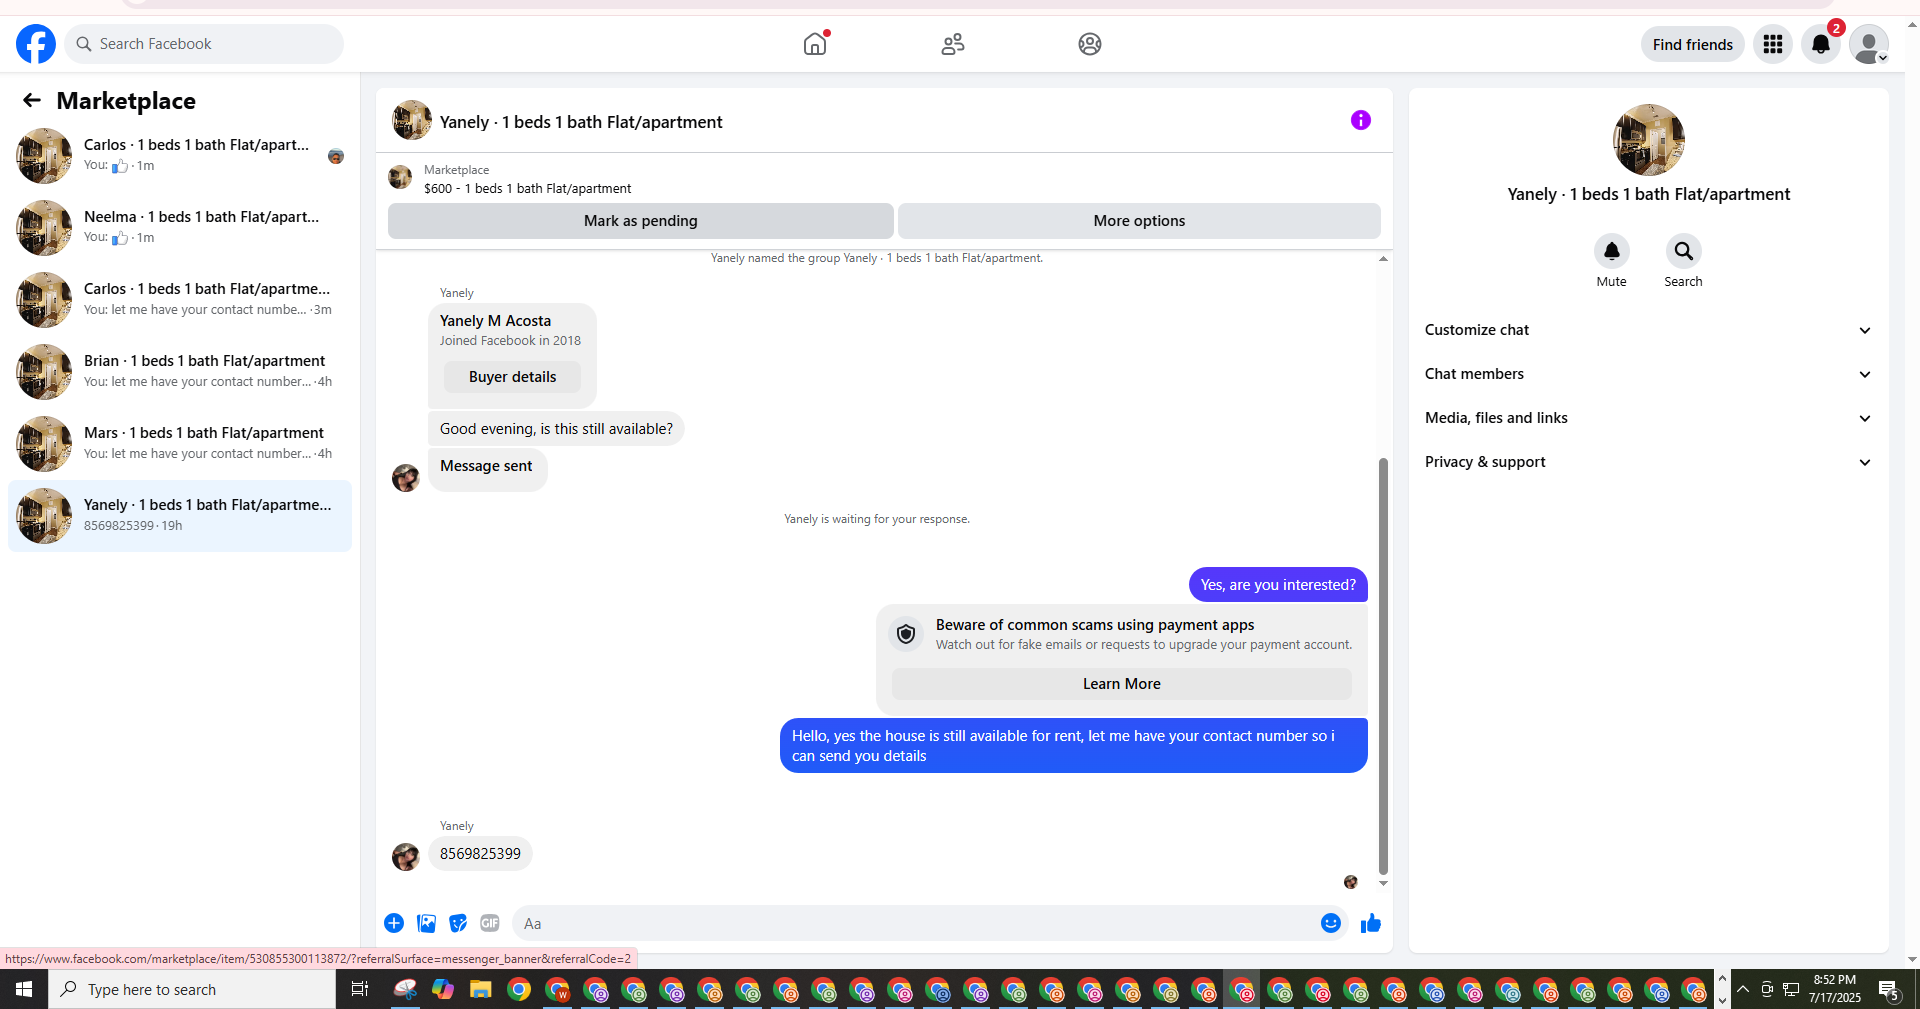Click the large listing photo in right panel
The height and width of the screenshot is (1009, 1920).
coord(1648,140)
